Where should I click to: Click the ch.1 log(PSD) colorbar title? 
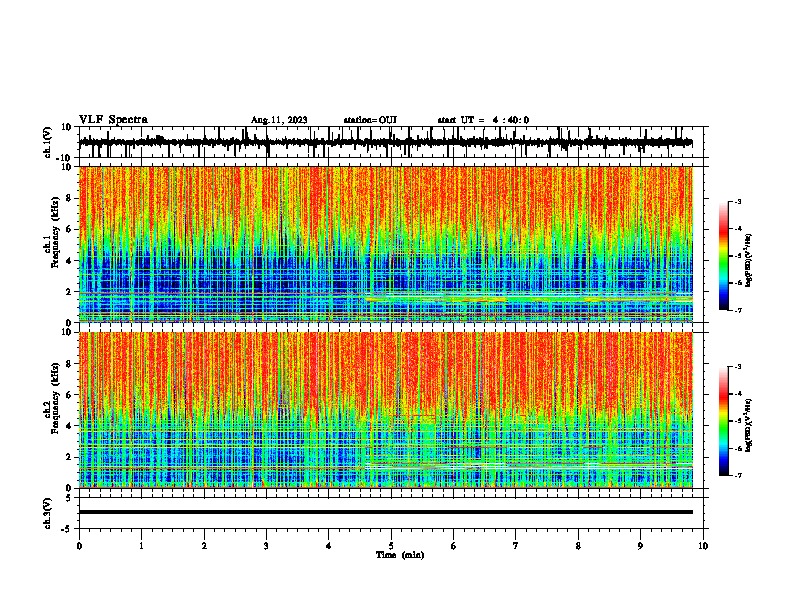(749, 261)
